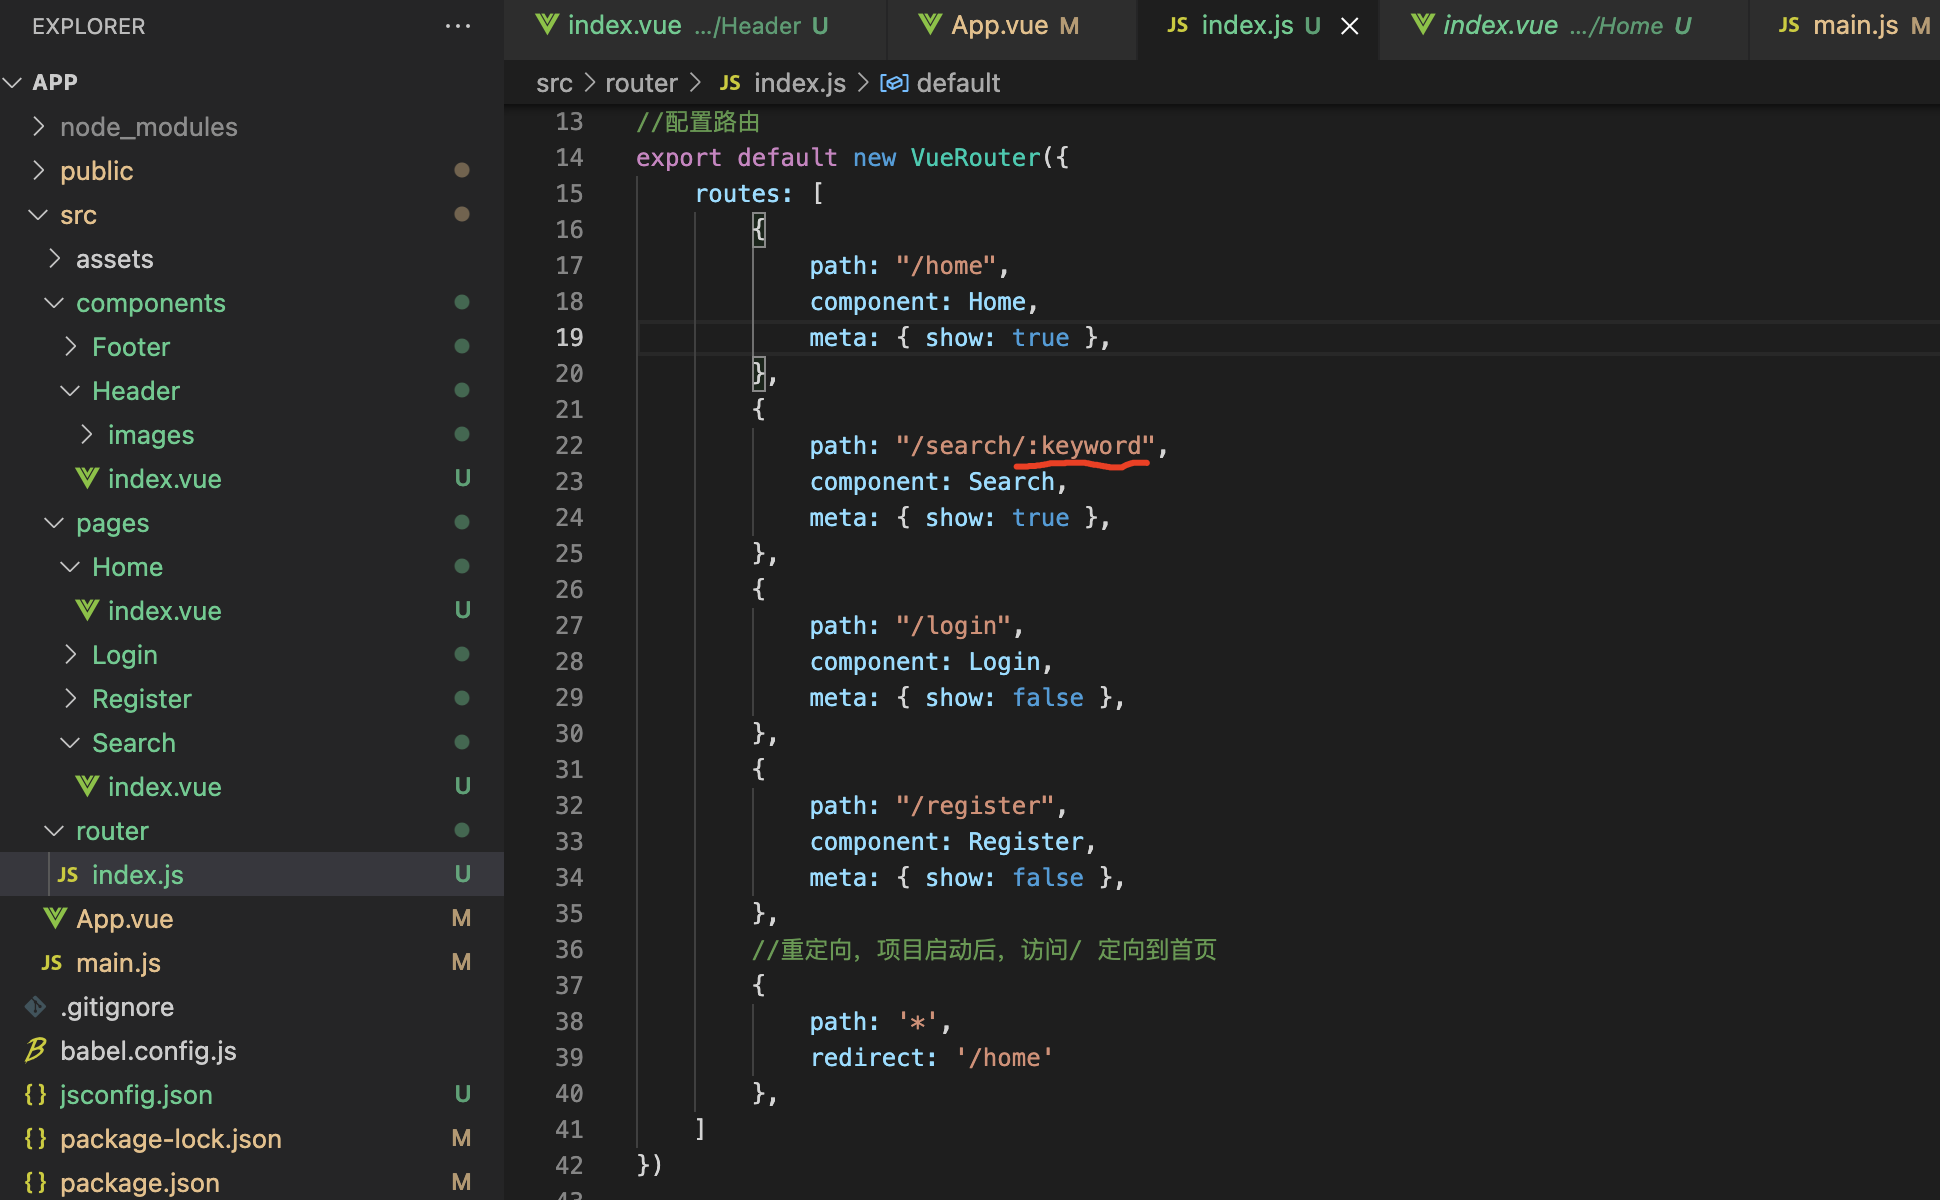The height and width of the screenshot is (1200, 1940).
Task: Close the index.js editor tab
Action: (x=1350, y=26)
